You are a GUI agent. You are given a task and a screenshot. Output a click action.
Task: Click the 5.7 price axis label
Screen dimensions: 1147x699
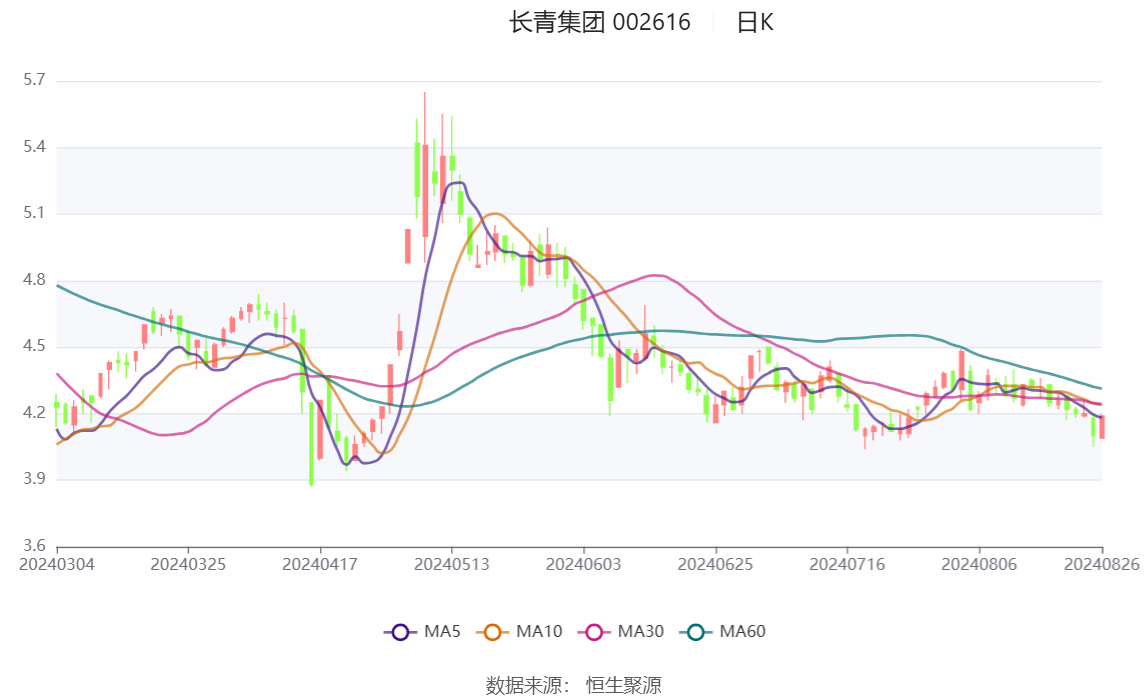point(34,80)
